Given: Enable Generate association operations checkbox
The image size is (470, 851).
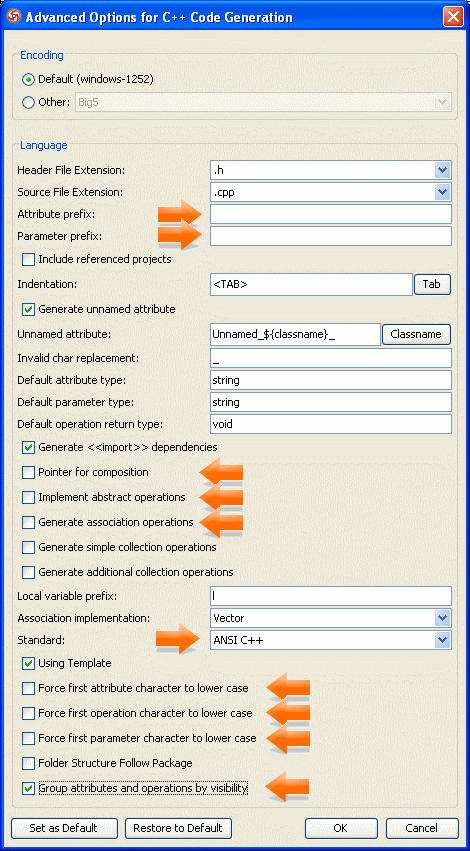Looking at the screenshot, I should [x=28, y=522].
